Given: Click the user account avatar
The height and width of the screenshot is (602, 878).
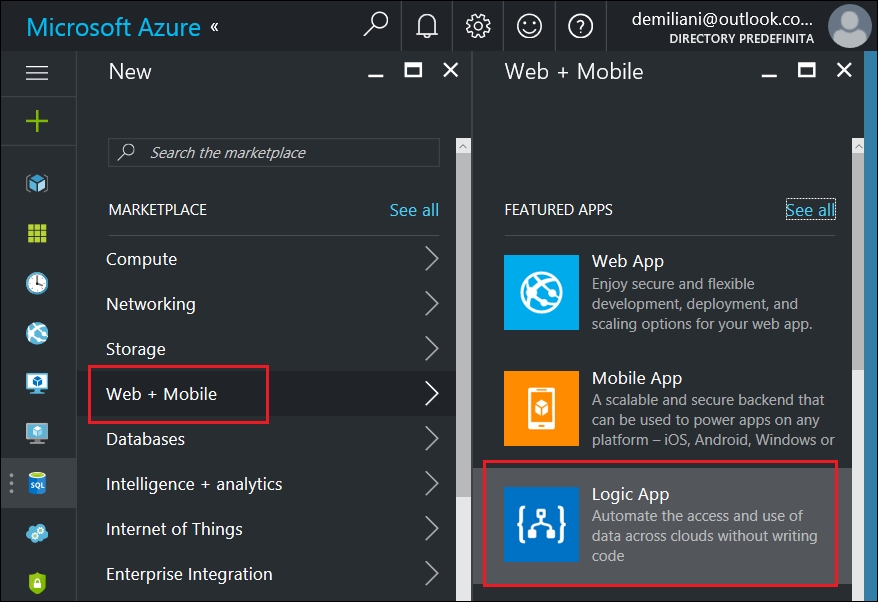Looking at the screenshot, I should [x=849, y=26].
